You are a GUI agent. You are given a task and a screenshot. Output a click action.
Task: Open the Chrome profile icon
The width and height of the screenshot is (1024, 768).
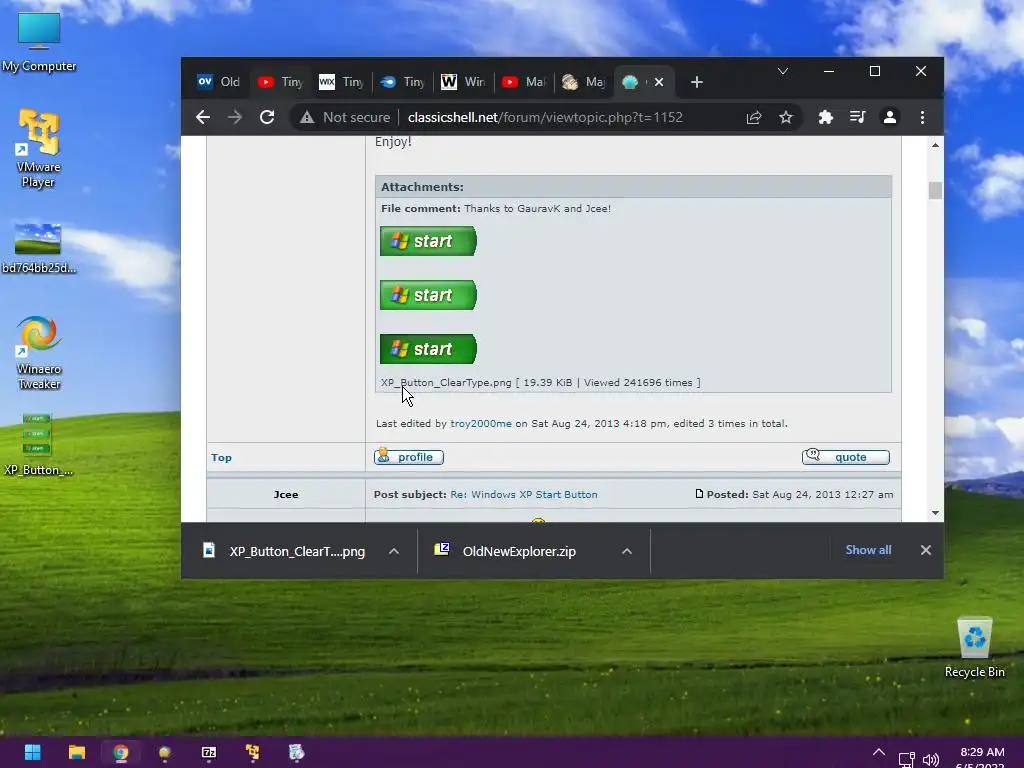[x=889, y=118]
